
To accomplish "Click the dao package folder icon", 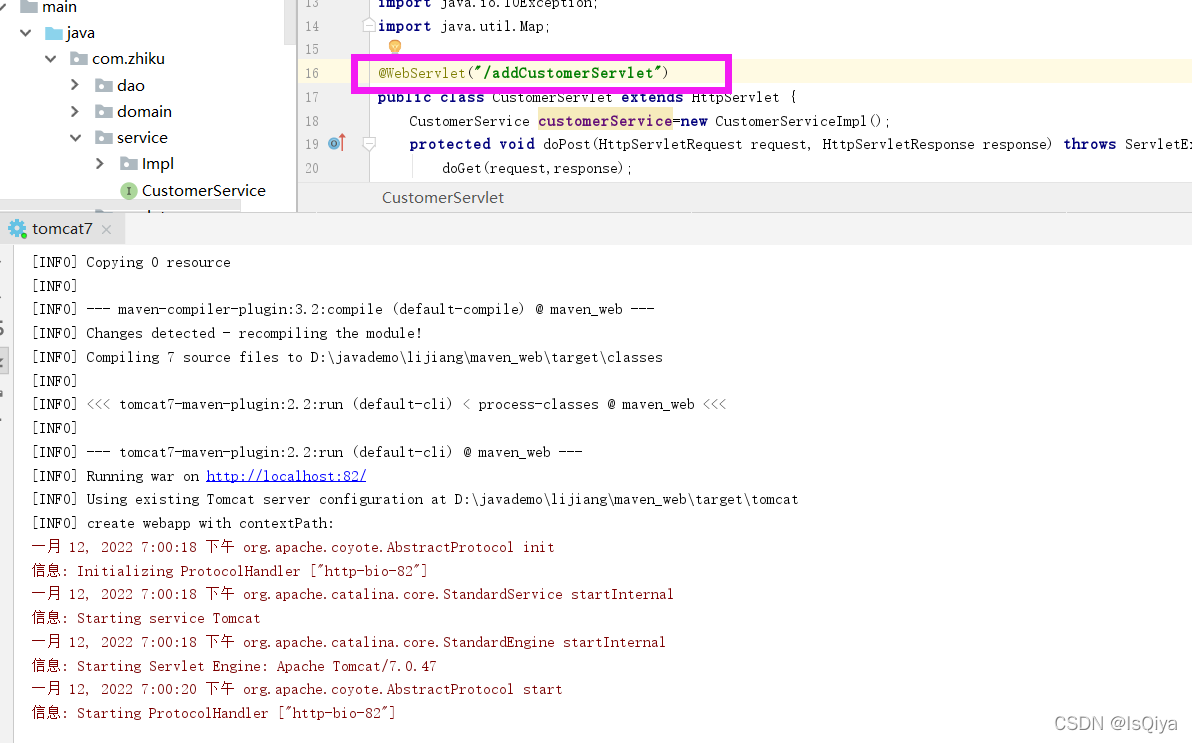I will pyautogui.click(x=104, y=85).
